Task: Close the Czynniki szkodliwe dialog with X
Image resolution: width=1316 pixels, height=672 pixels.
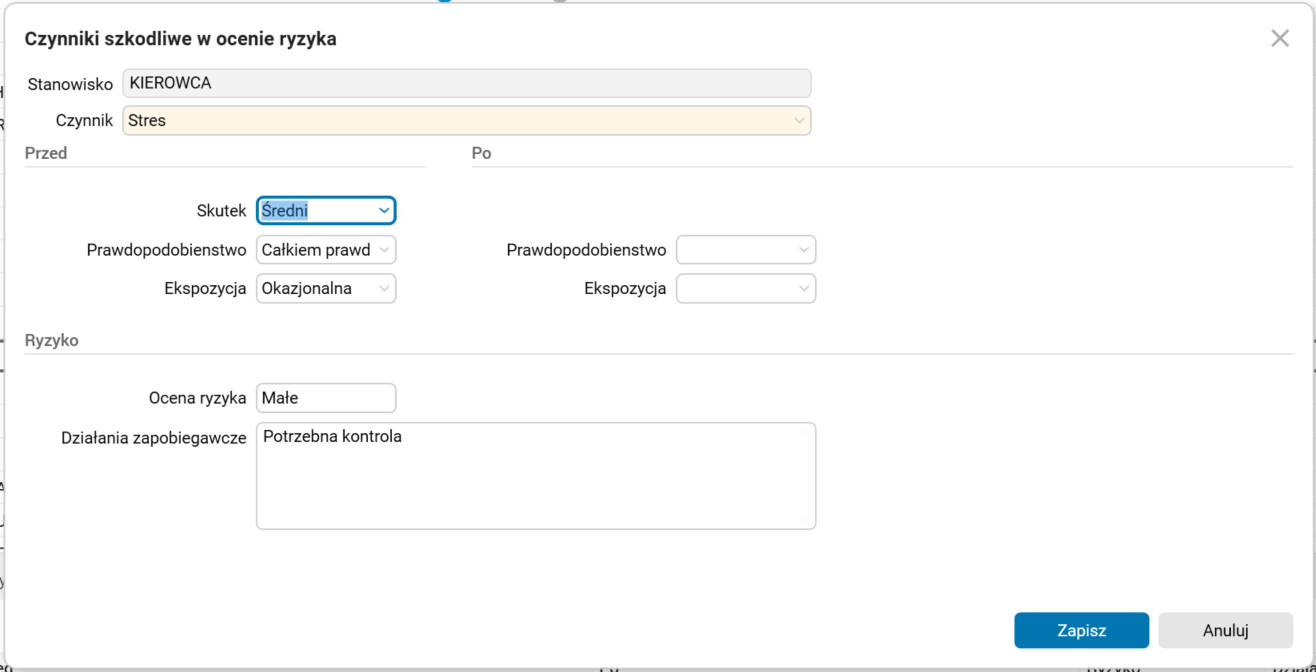Action: 1279,39
